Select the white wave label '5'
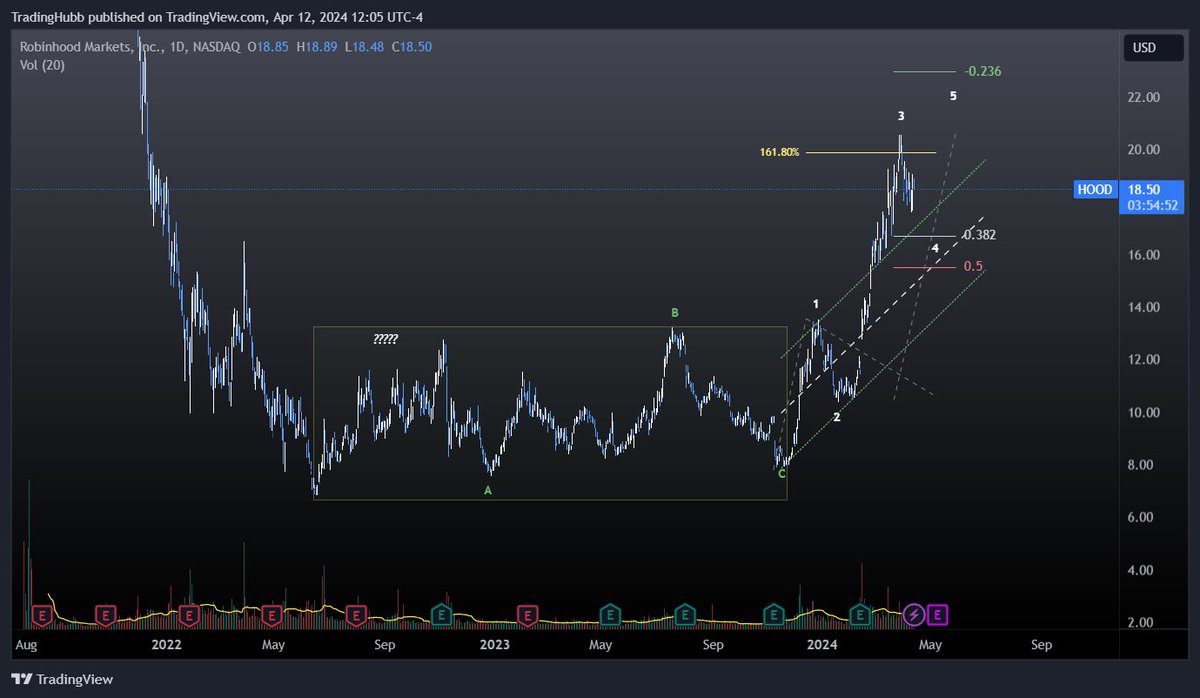This screenshot has height=698, width=1200. click(953, 96)
